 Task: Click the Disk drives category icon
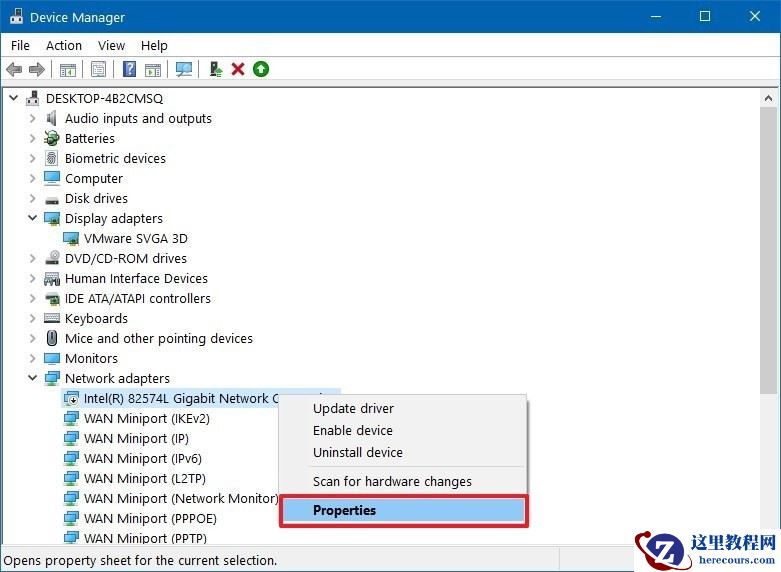tap(52, 200)
